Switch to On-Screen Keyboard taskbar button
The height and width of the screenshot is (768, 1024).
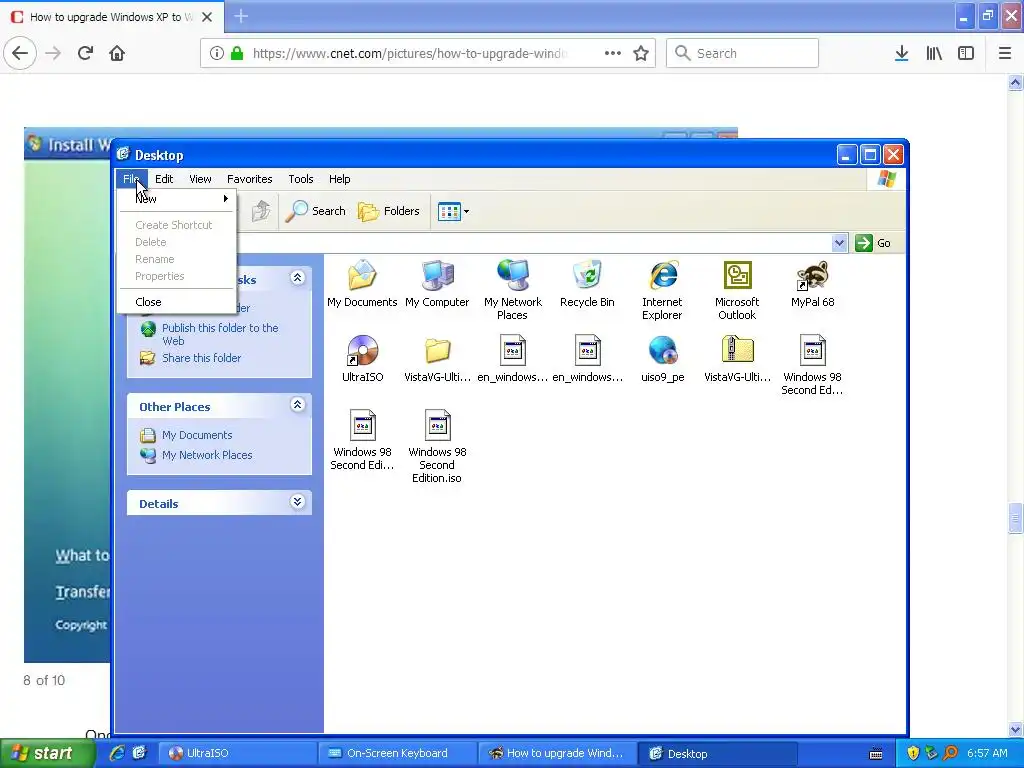point(398,753)
